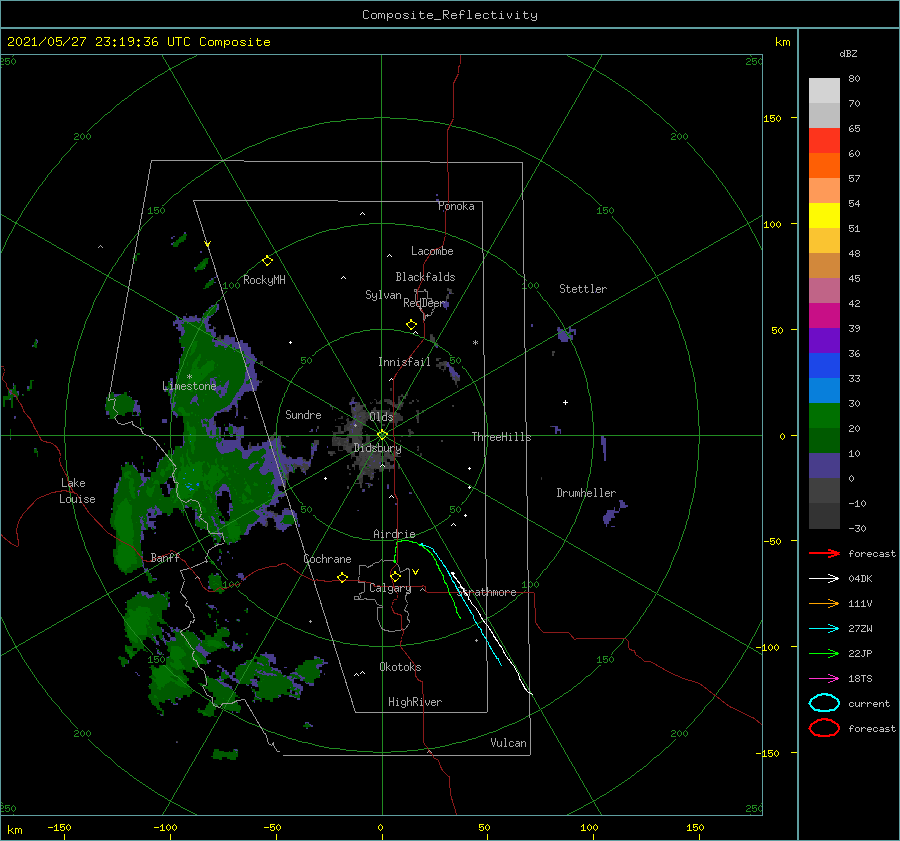
Task: Click the 51 dBZ yellow color swatch
Action: click(824, 216)
